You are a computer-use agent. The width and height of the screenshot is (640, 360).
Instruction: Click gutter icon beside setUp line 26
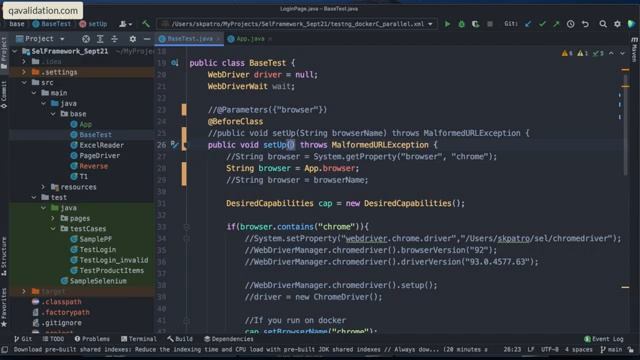[174, 144]
